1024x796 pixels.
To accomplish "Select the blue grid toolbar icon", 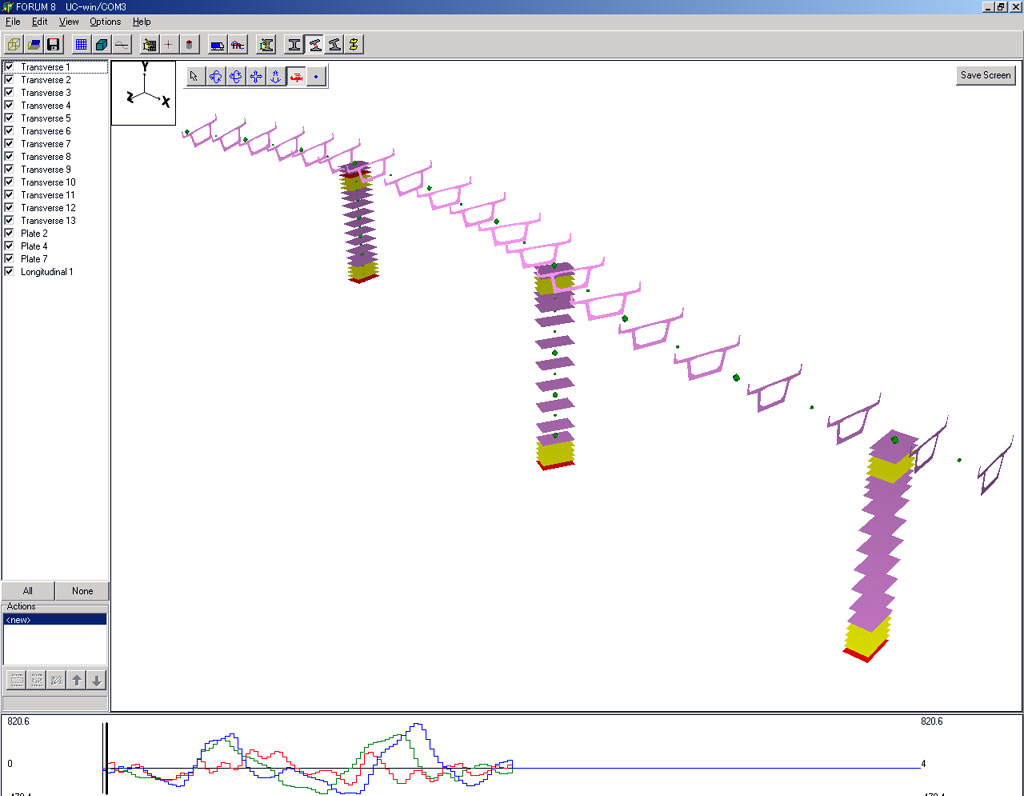I will tap(82, 44).
